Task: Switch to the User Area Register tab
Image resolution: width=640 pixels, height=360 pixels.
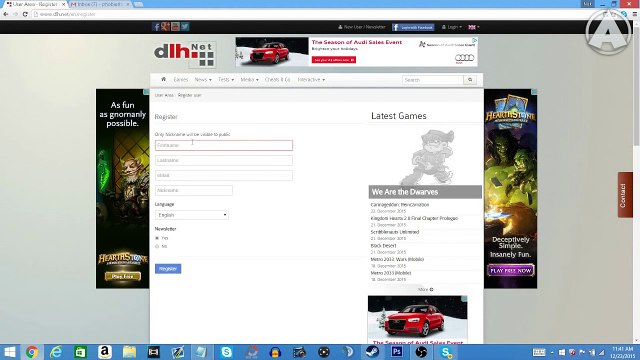Action: tap(36, 4)
